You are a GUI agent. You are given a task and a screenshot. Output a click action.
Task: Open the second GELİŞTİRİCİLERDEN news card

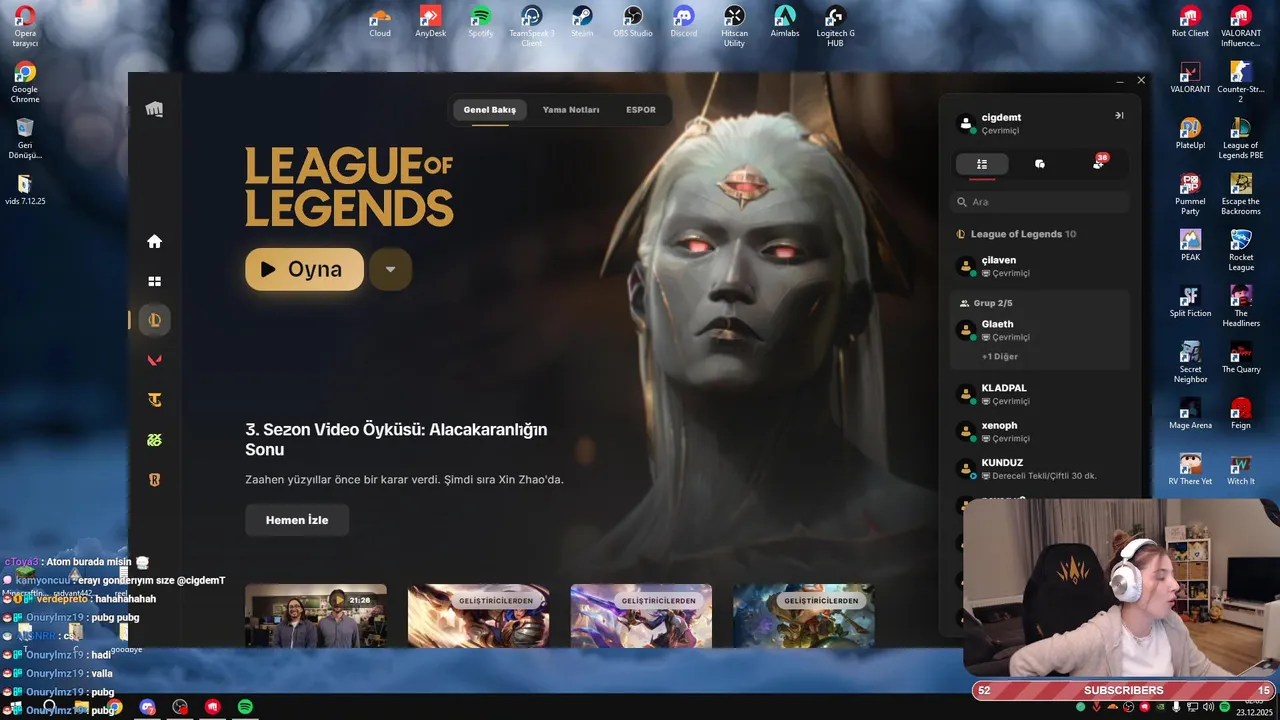click(x=641, y=615)
